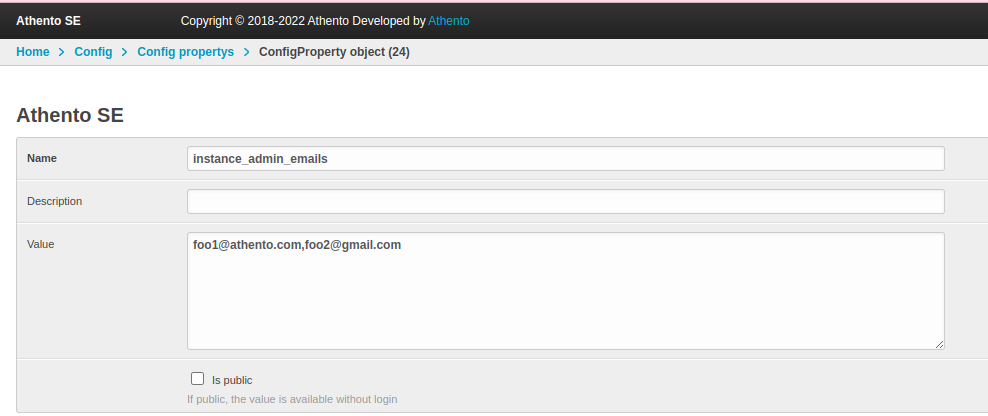Open the Config breadcrumb link

pos(93,52)
